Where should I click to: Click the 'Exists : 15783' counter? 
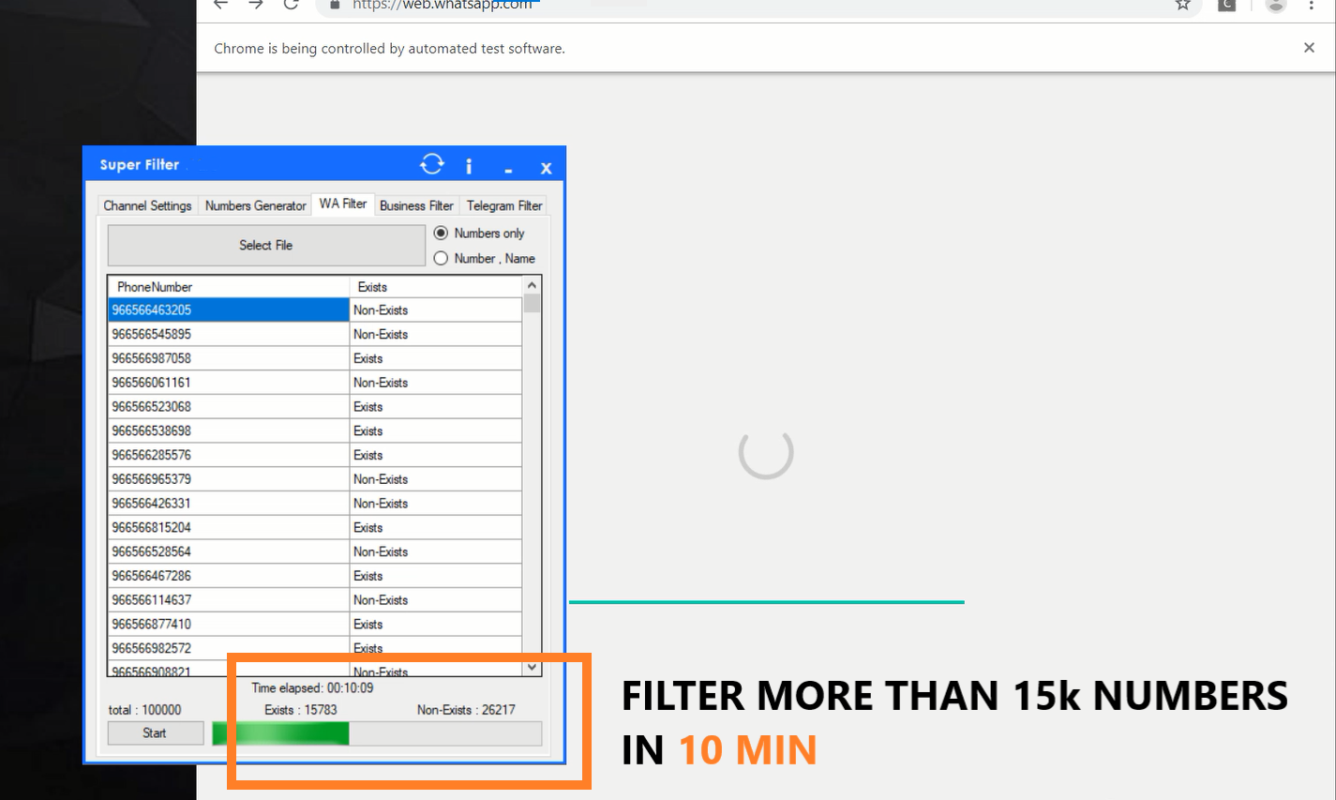point(301,710)
